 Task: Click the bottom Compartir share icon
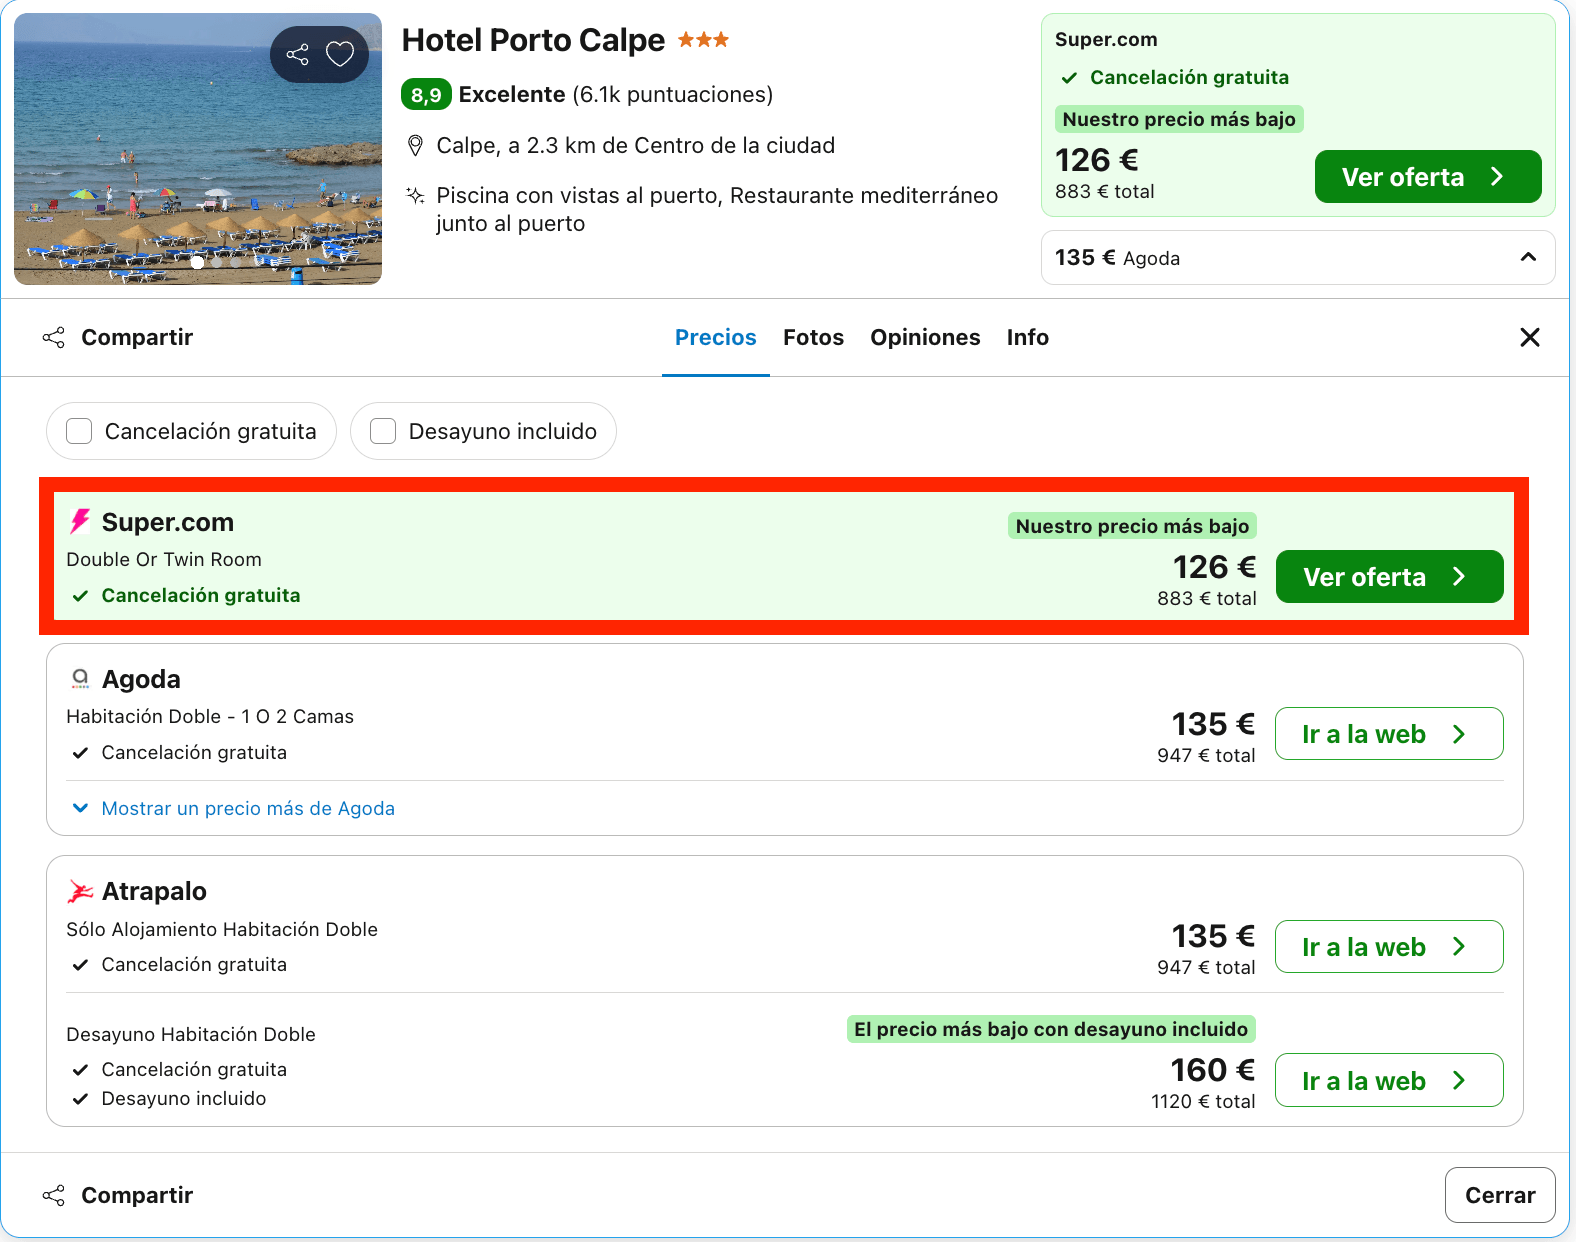point(54,1195)
